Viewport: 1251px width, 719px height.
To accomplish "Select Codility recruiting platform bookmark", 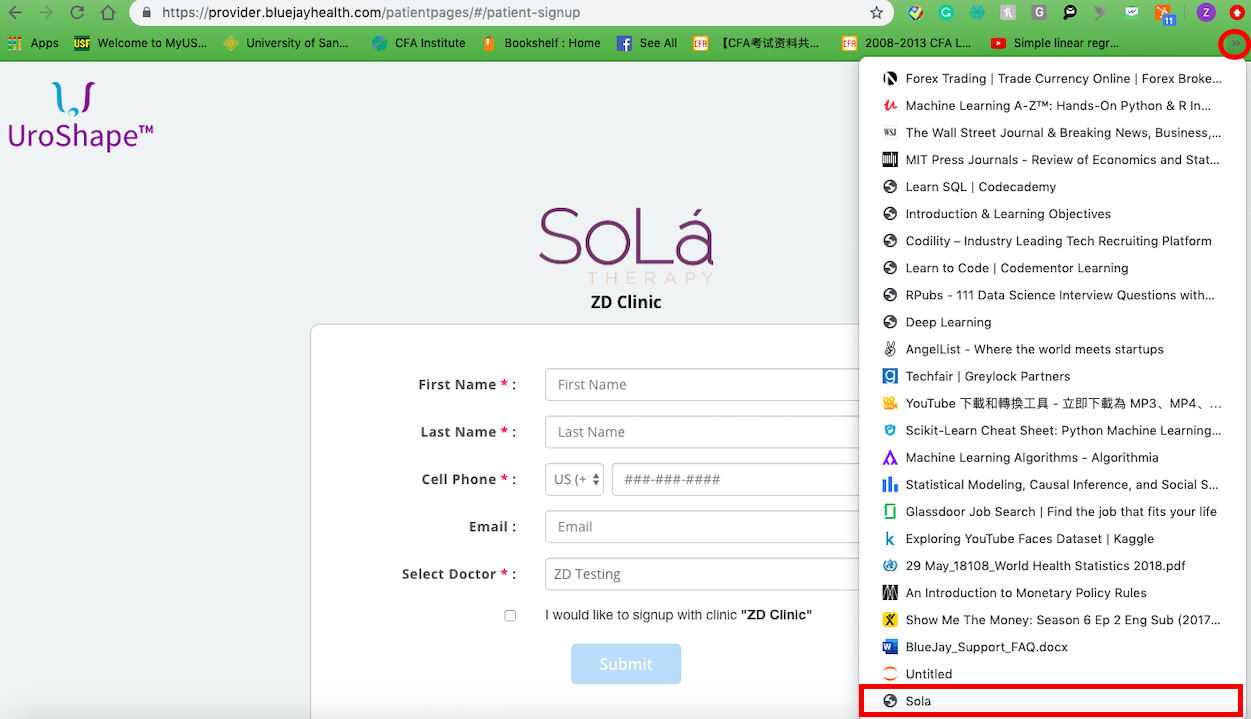I will coord(1052,240).
